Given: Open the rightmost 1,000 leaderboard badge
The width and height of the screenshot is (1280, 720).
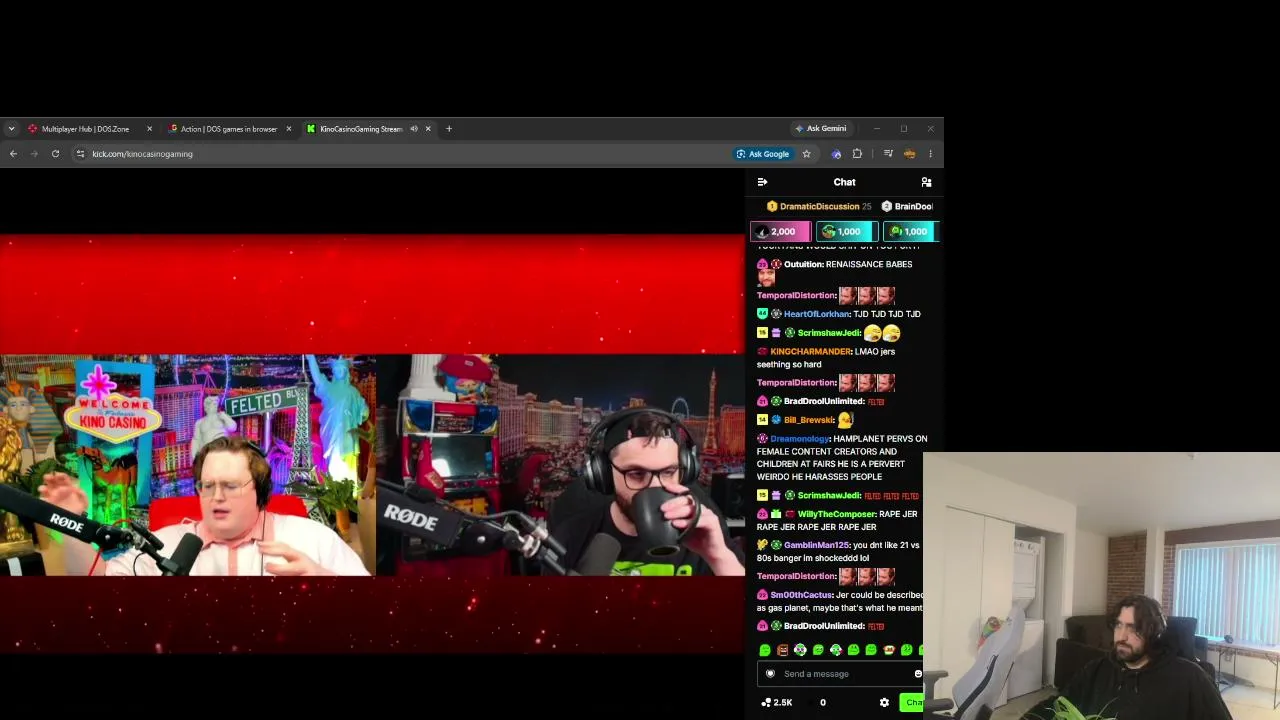Looking at the screenshot, I should click(910, 232).
